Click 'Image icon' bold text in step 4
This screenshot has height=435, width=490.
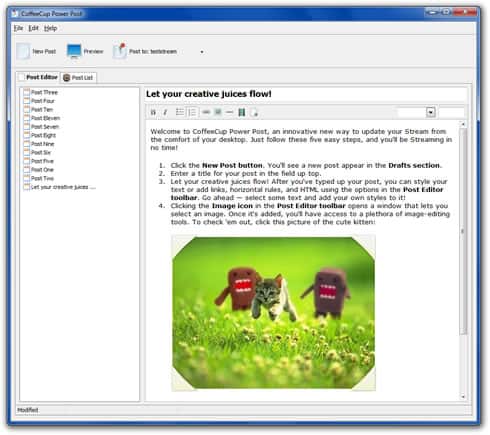point(232,206)
